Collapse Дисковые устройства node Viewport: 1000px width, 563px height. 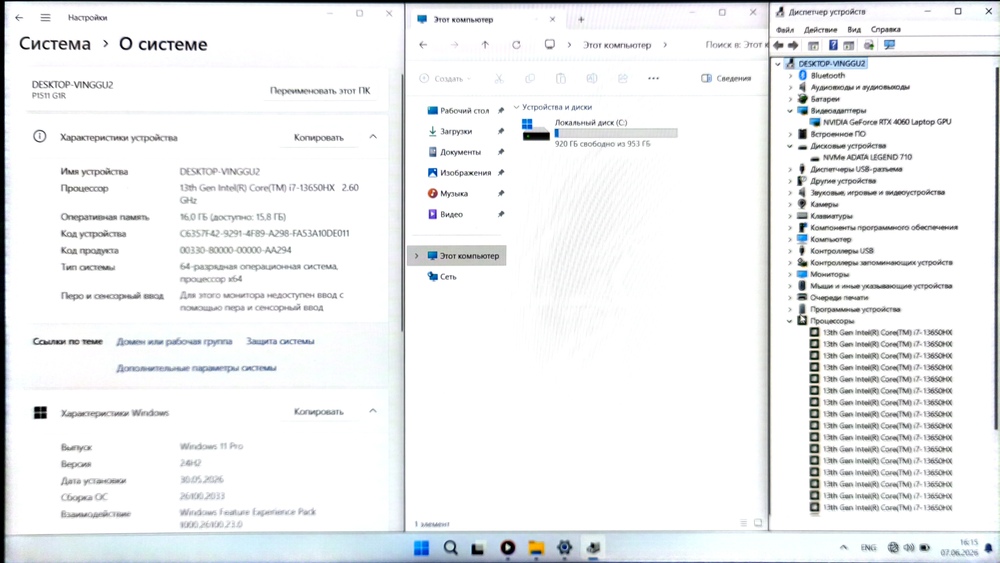[790, 145]
